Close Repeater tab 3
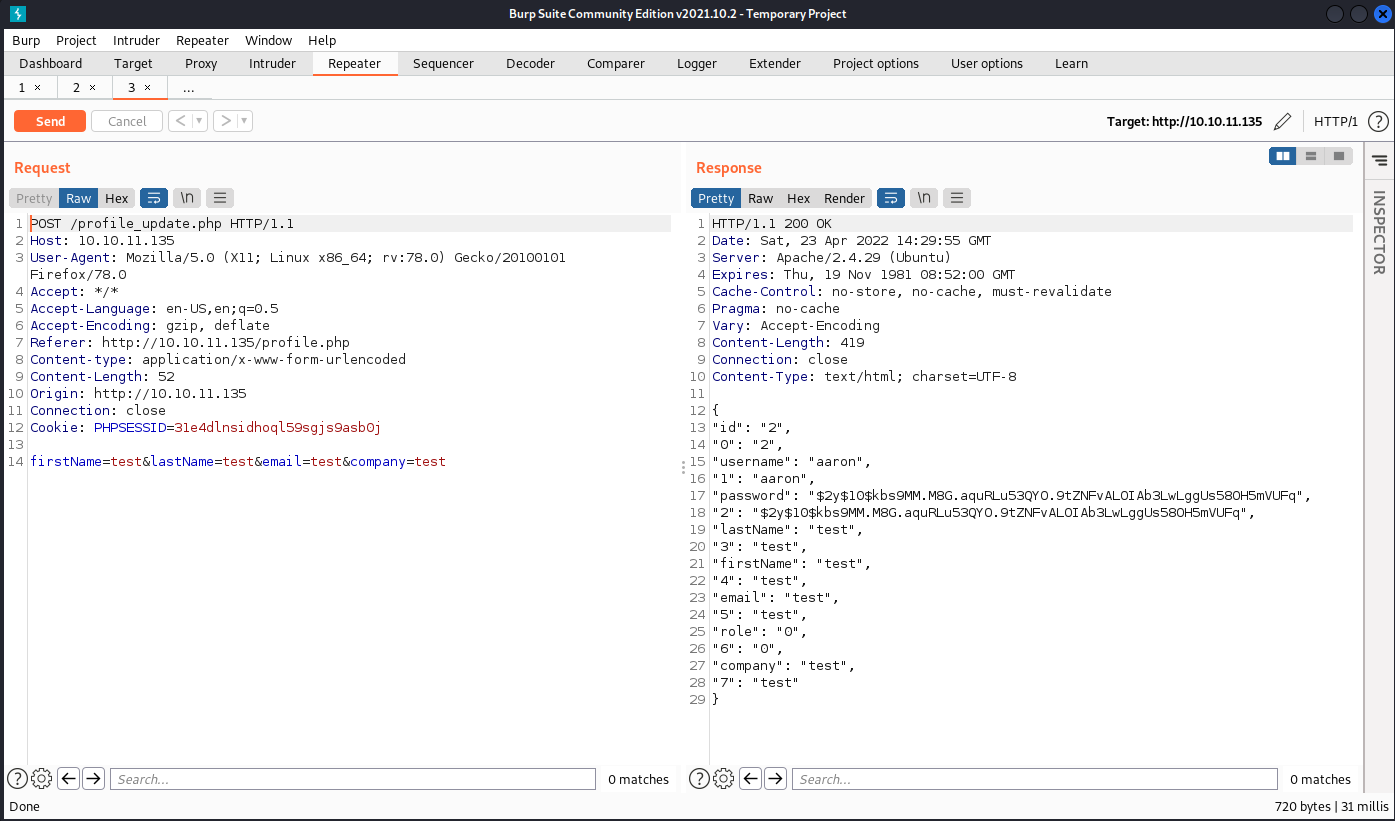The image size is (1395, 821). 147,88
